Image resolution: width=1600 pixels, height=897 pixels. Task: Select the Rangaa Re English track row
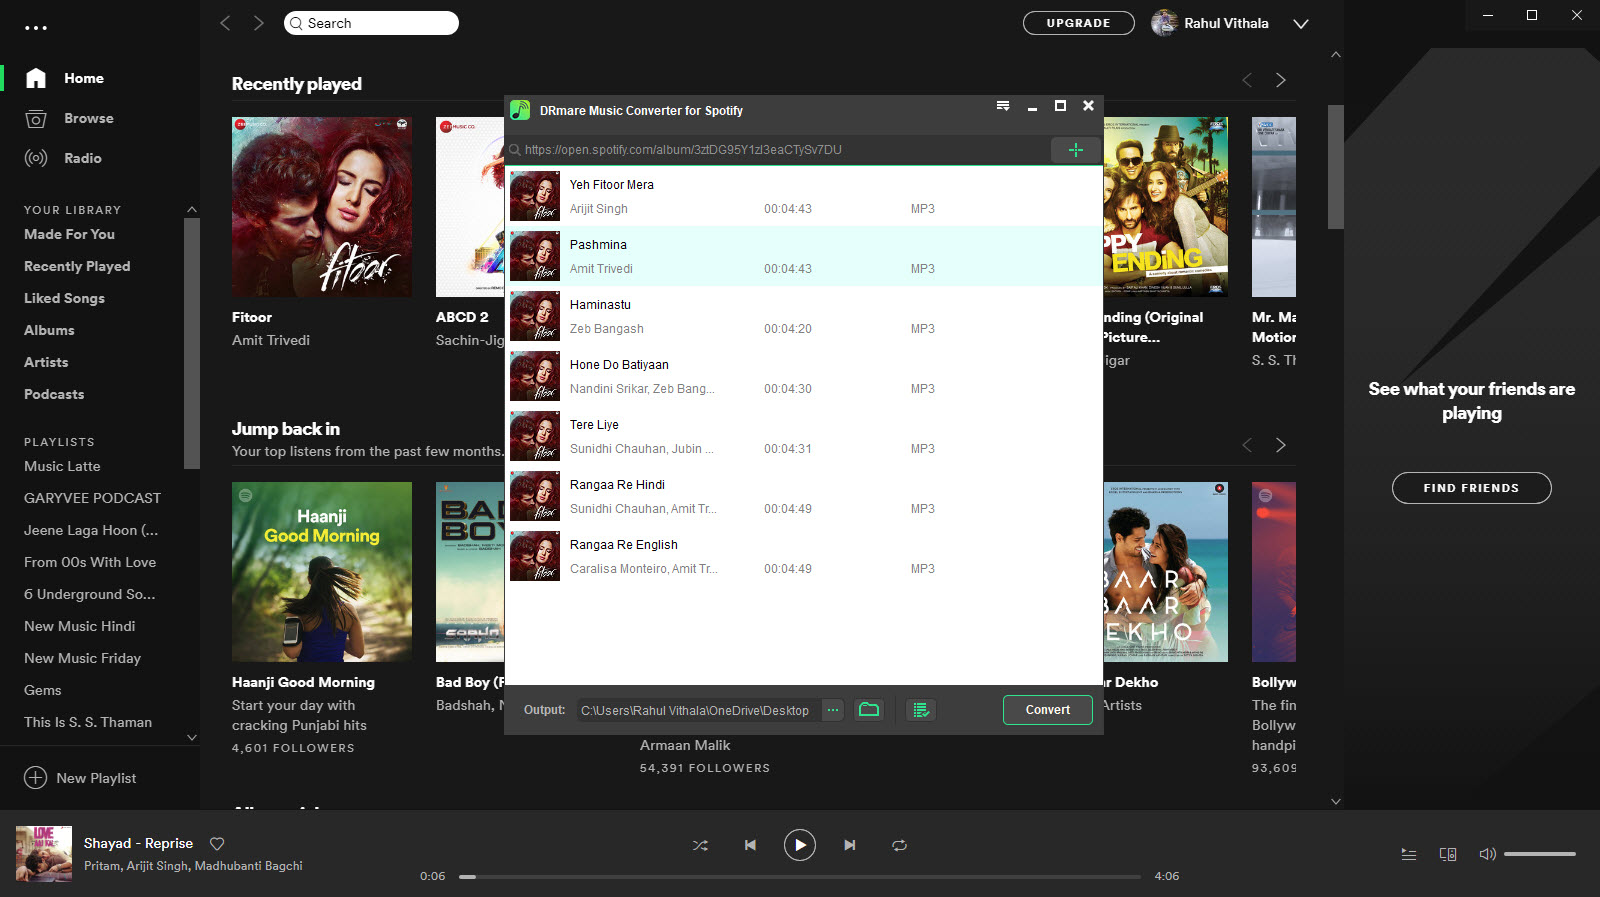pyautogui.click(x=804, y=556)
